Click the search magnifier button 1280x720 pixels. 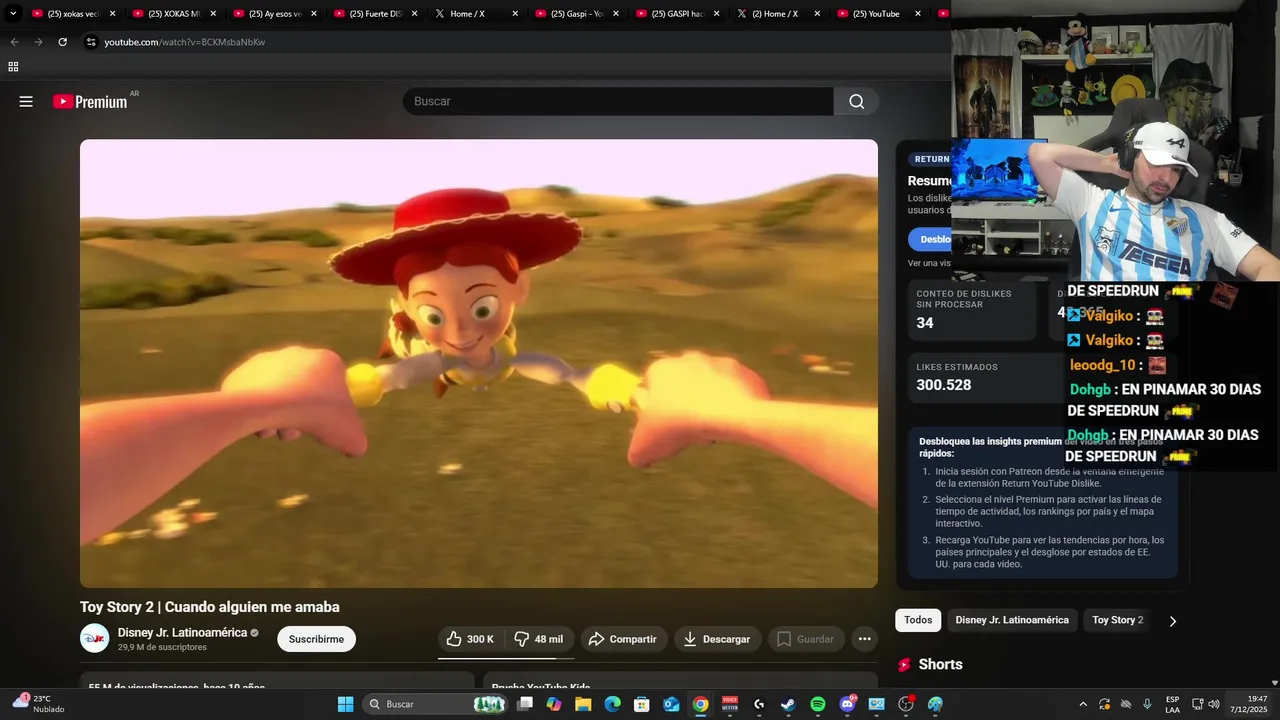click(856, 101)
